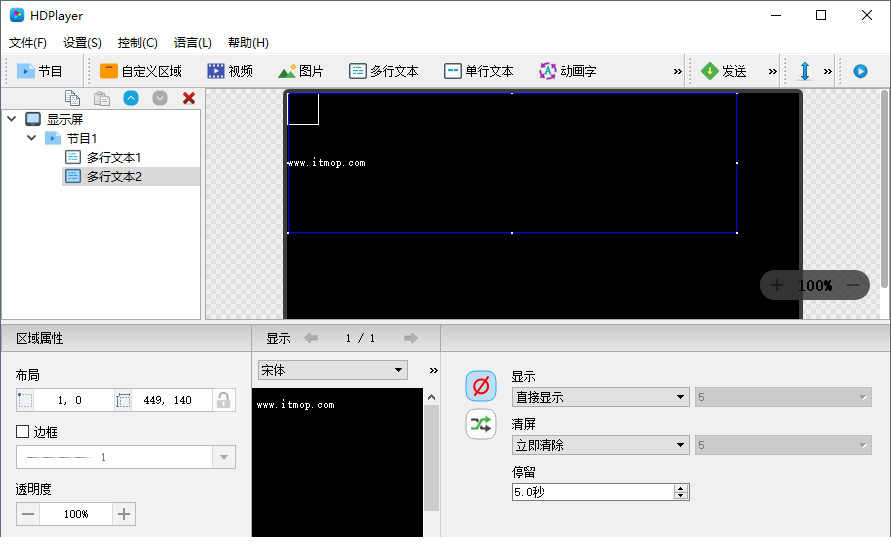Click the zoom out minus button
Image resolution: width=891 pixels, height=558 pixels.
click(x=852, y=285)
